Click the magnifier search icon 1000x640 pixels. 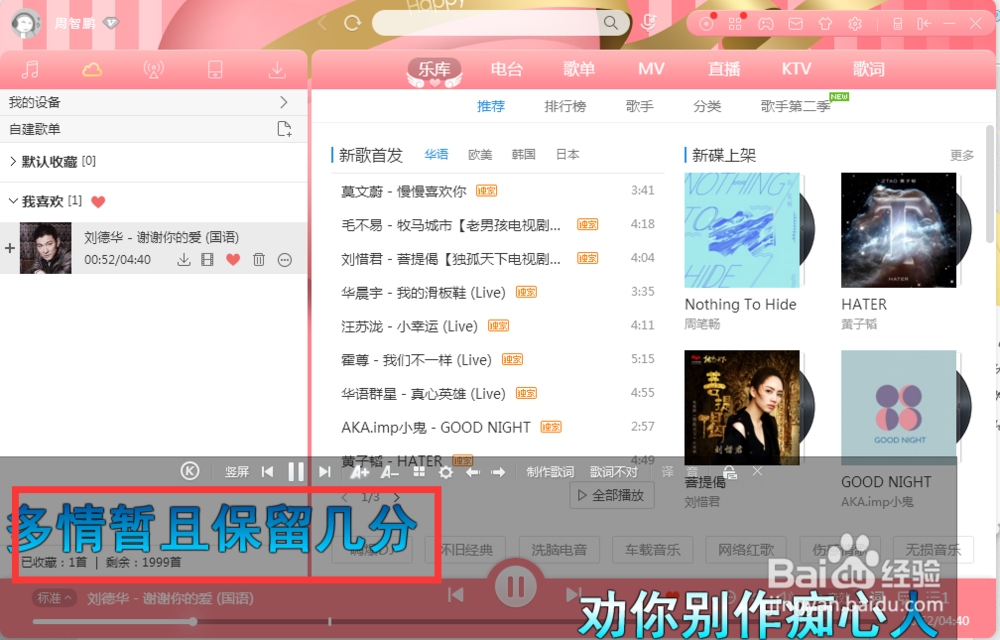pos(610,23)
